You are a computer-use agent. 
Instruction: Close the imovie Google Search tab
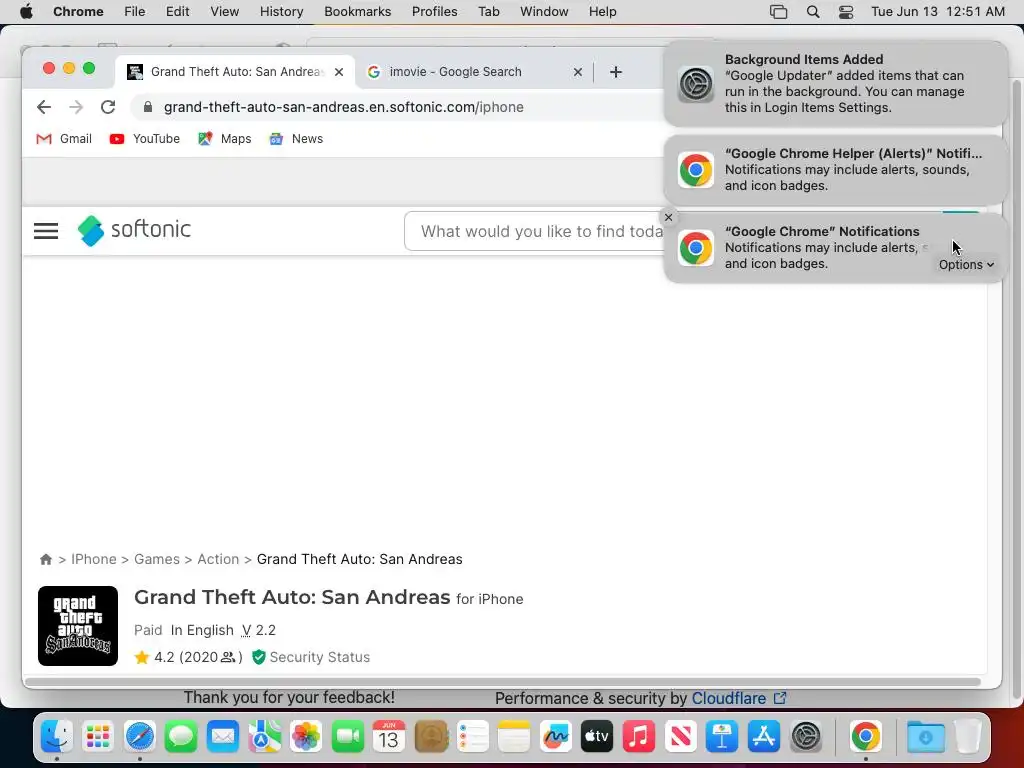coord(577,72)
